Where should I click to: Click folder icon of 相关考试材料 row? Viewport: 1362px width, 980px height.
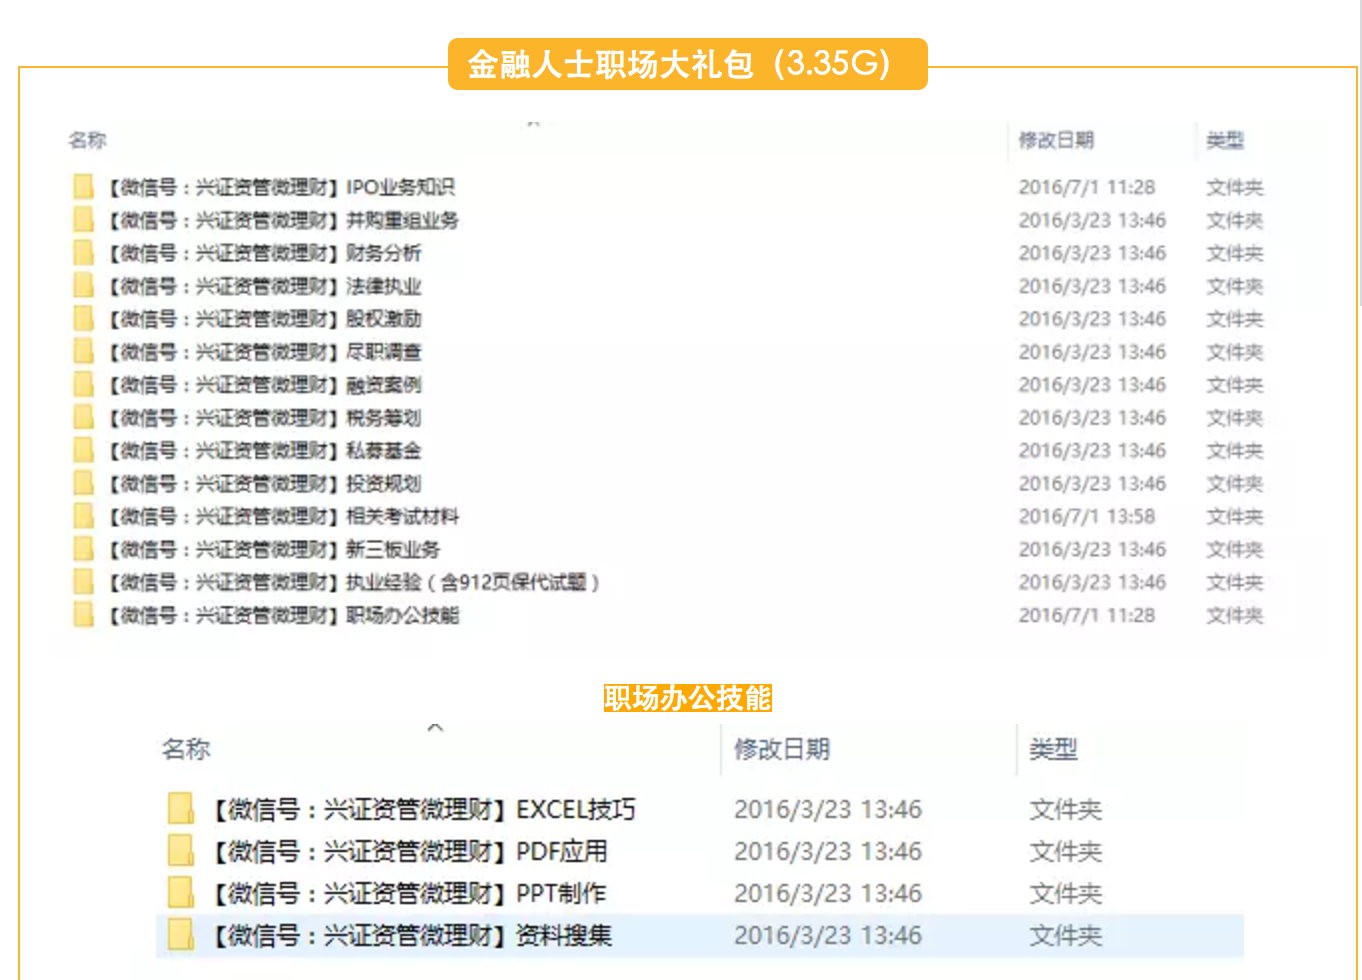coord(83,517)
